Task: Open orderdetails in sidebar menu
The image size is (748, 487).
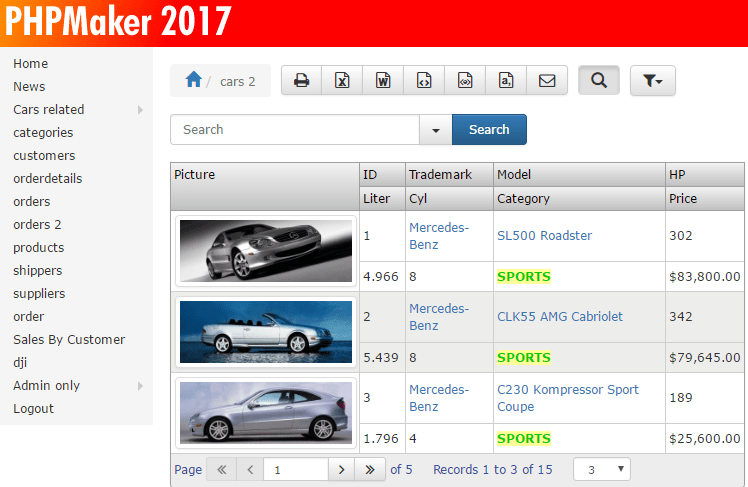Action: (48, 178)
